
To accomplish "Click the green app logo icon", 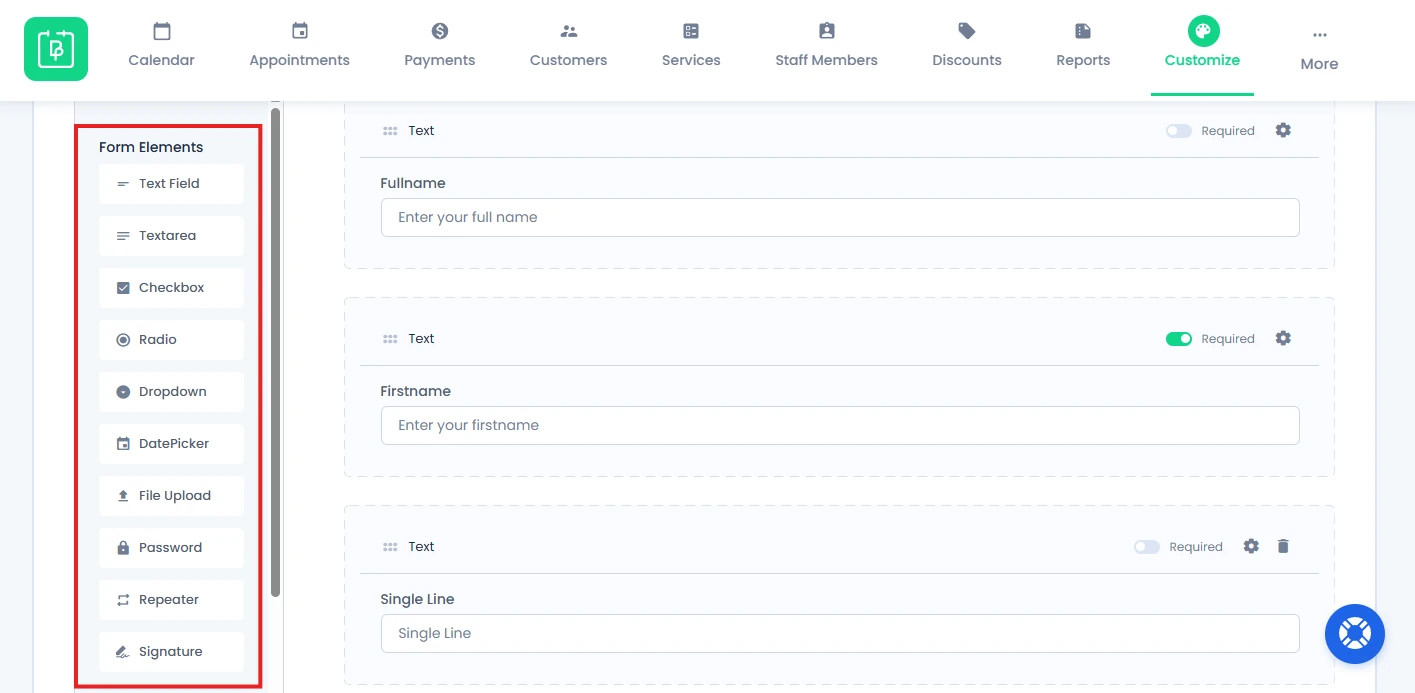I will (x=56, y=49).
